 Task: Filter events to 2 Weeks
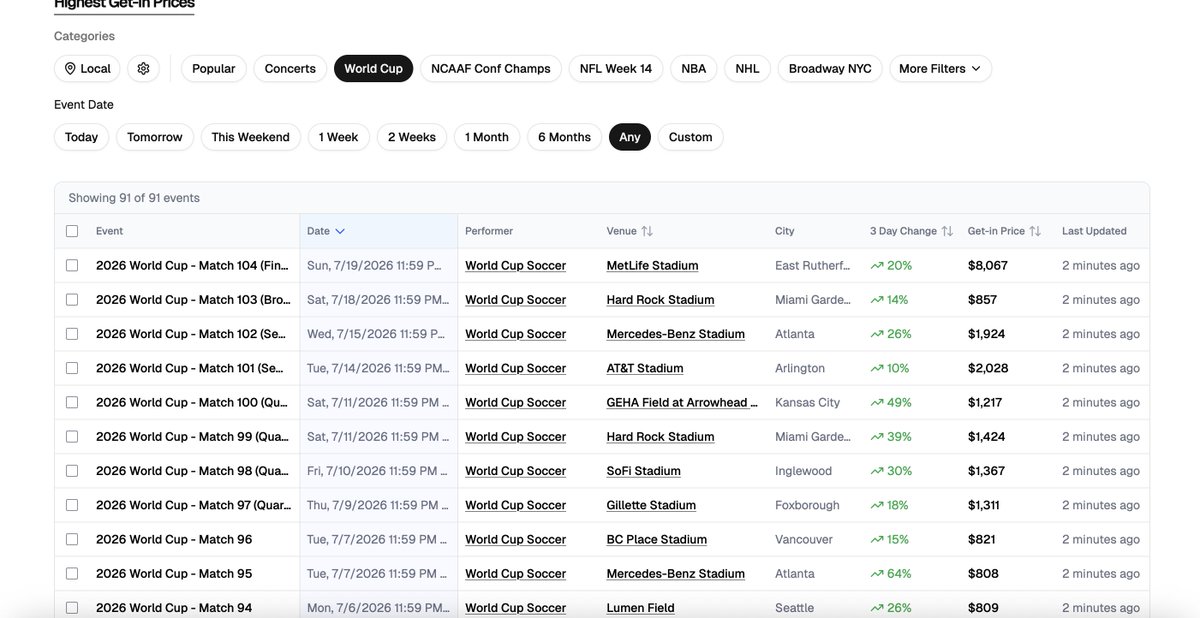(x=412, y=137)
